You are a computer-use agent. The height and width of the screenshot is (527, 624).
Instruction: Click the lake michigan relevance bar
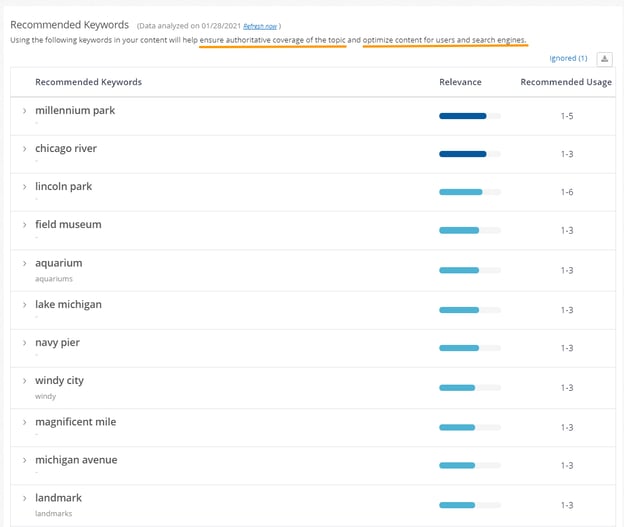[470, 310]
